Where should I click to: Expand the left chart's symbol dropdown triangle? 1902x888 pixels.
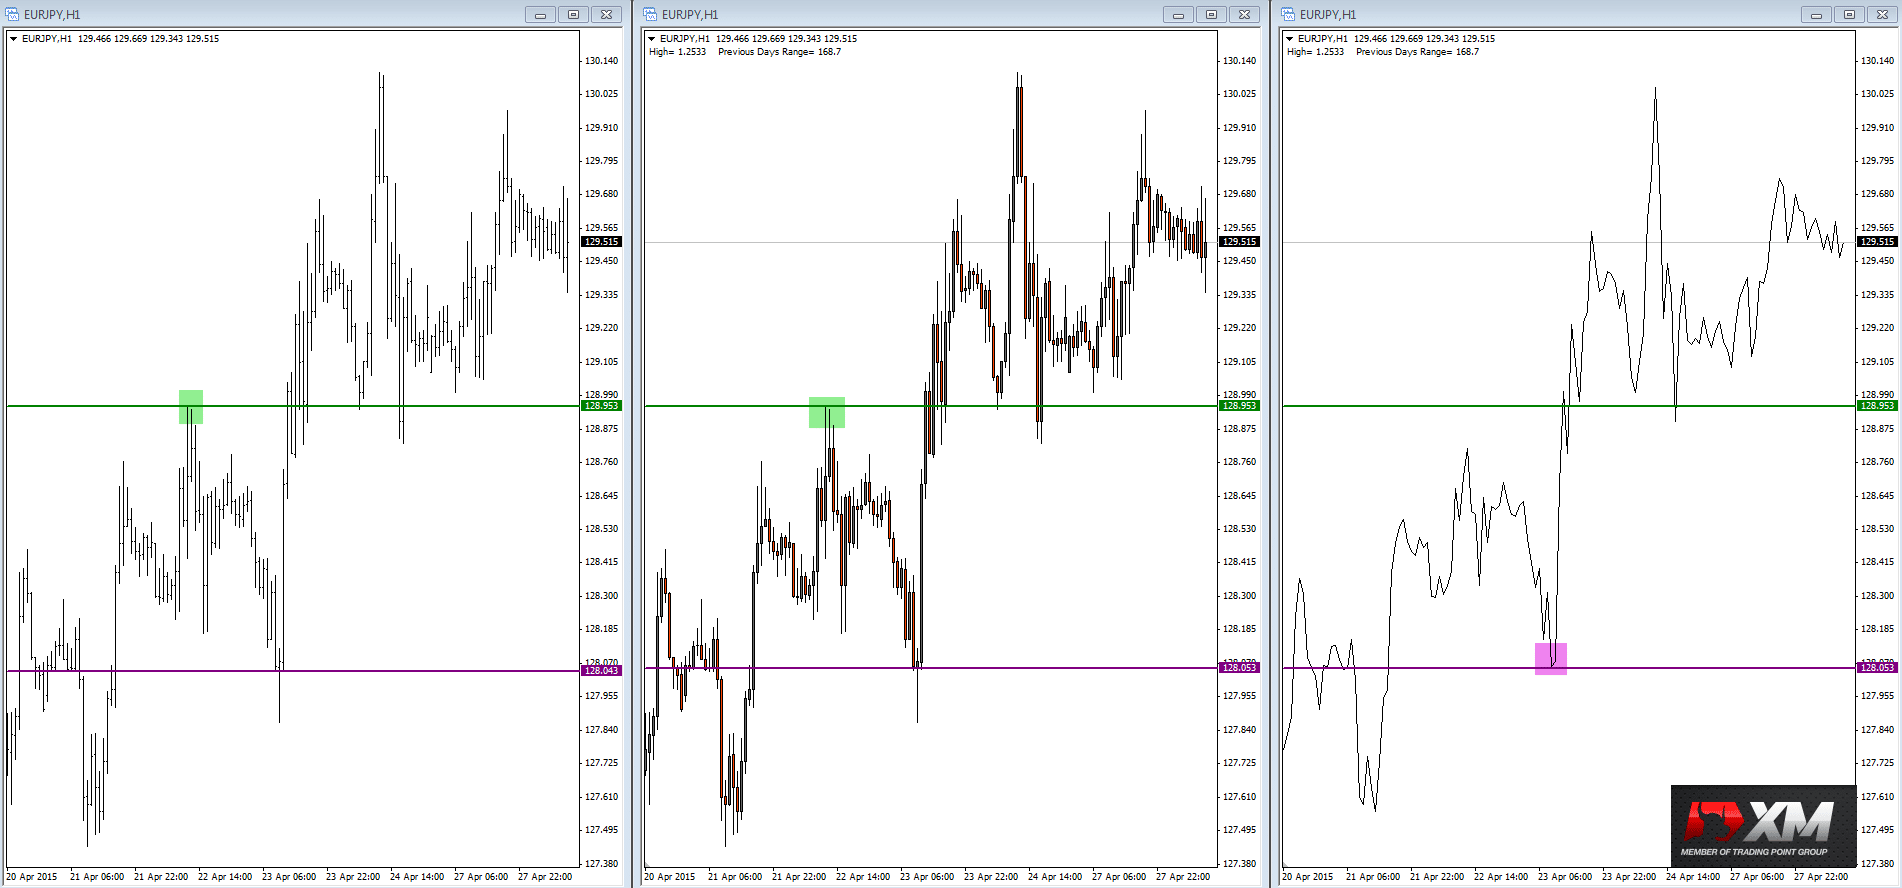[x=14, y=39]
